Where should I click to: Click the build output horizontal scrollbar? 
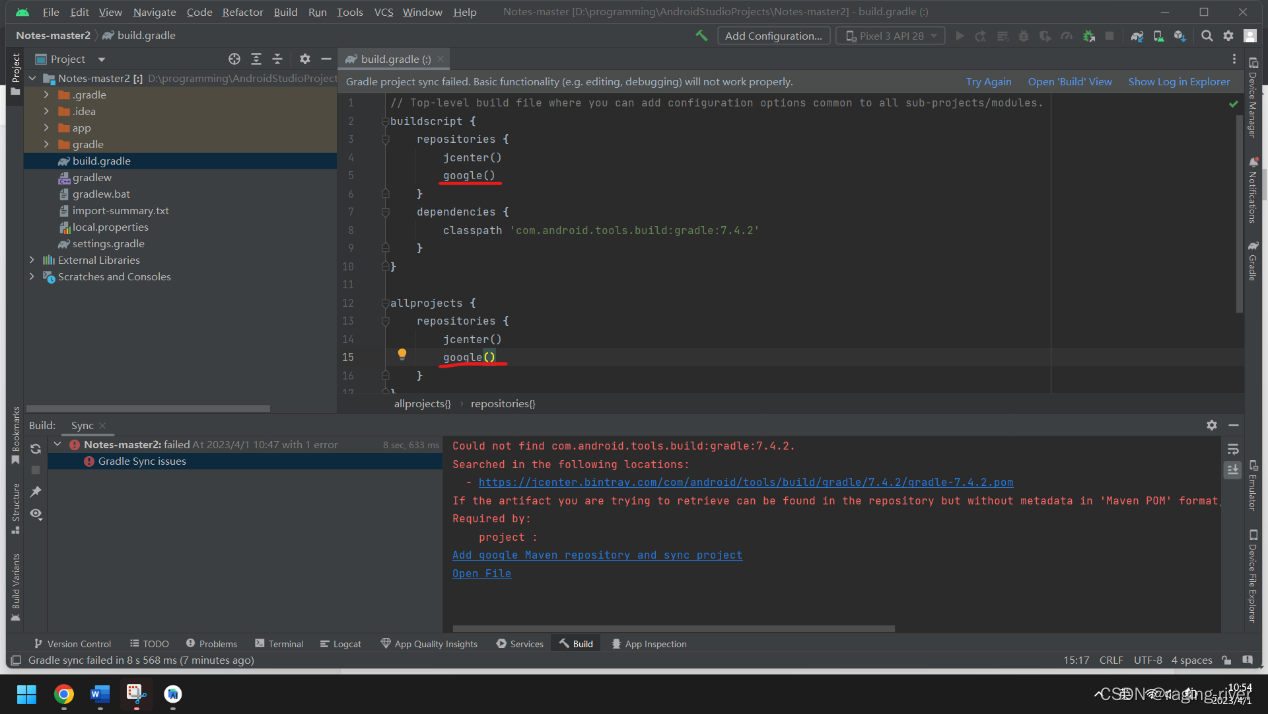coord(672,629)
